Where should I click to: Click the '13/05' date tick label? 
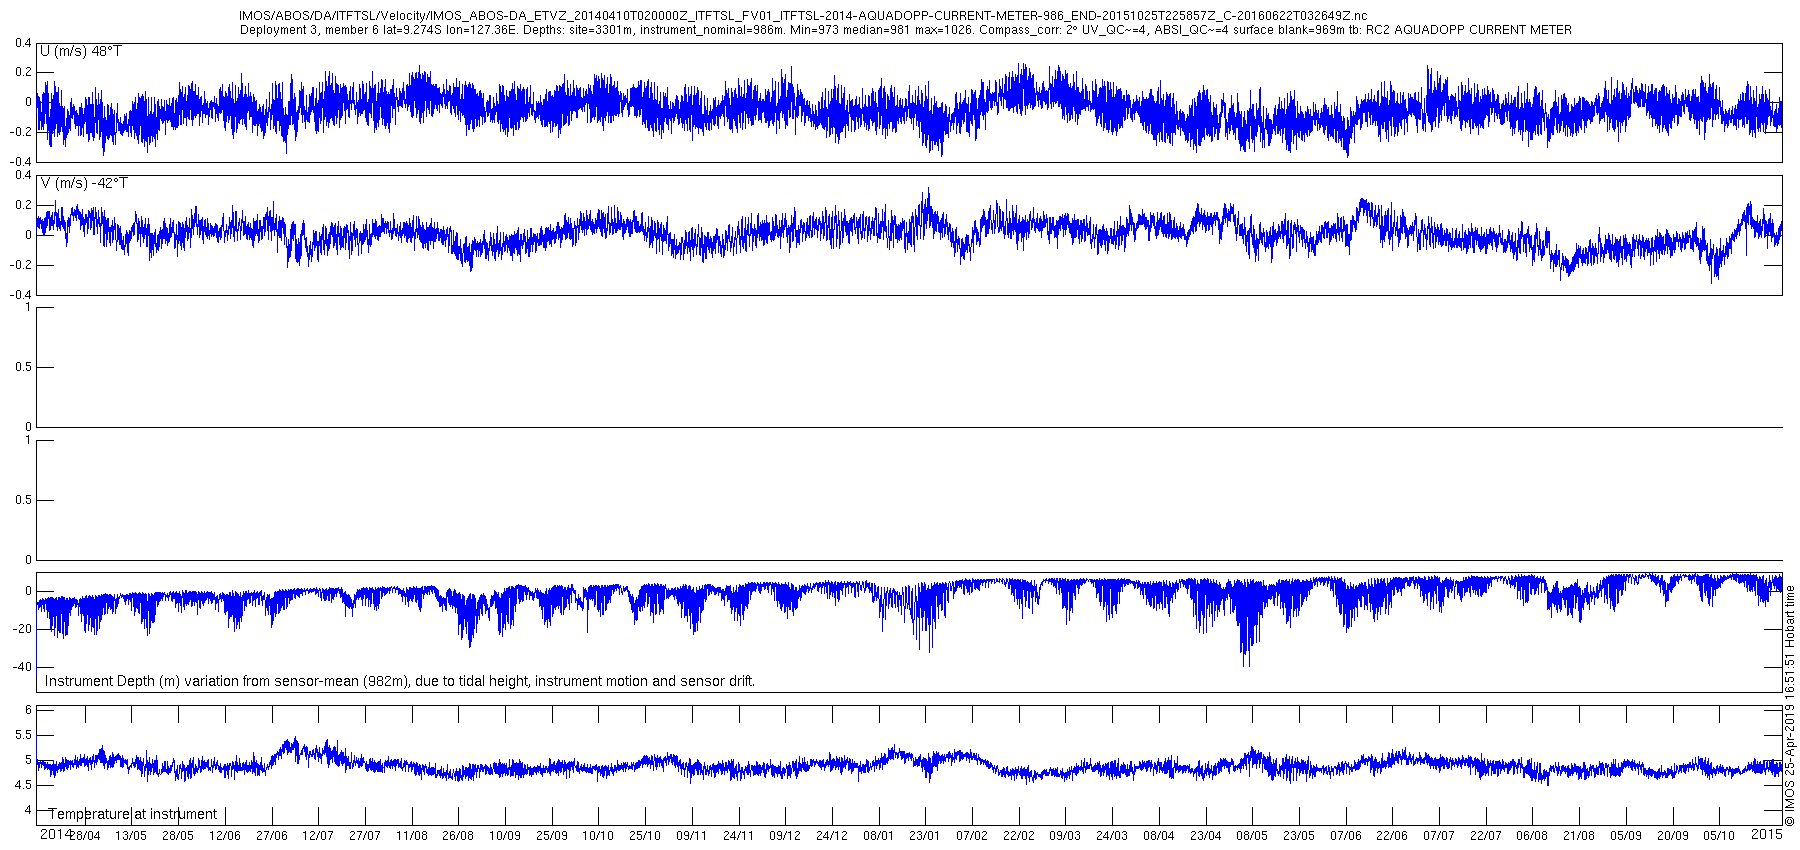click(x=131, y=836)
